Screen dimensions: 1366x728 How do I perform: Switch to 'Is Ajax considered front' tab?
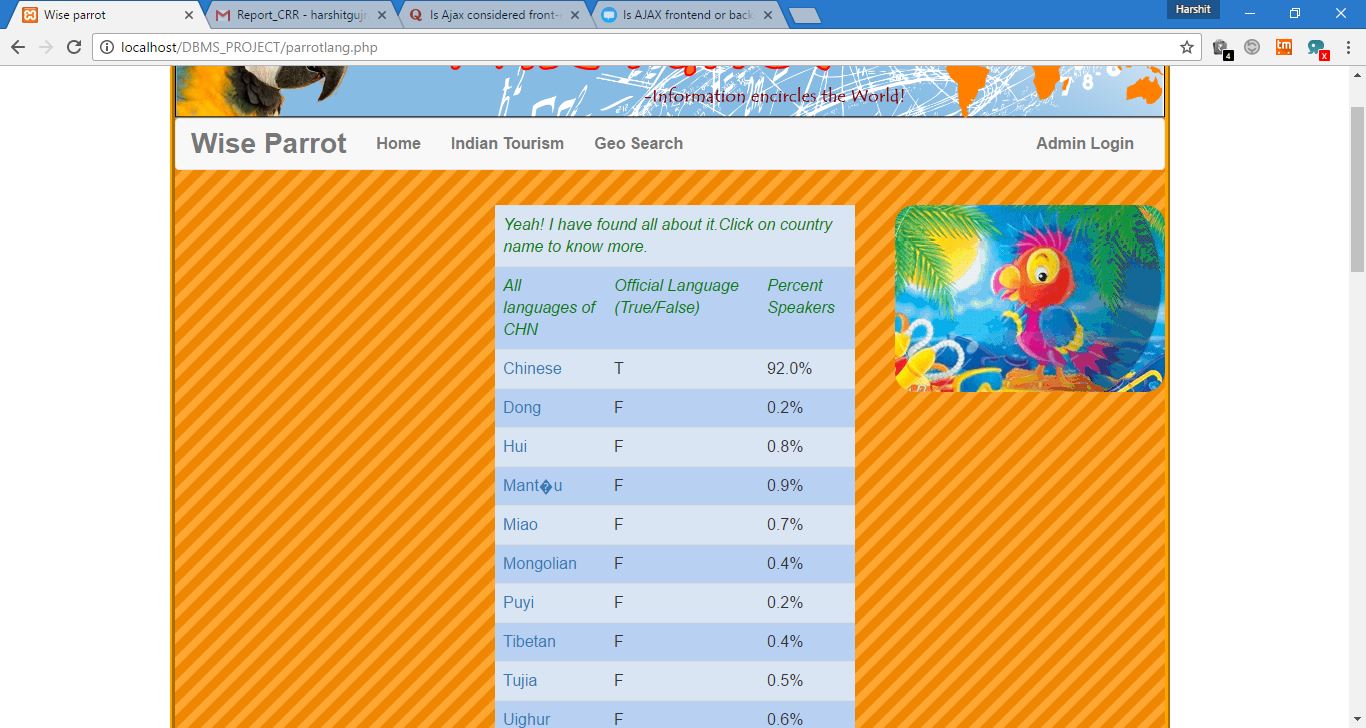(493, 15)
